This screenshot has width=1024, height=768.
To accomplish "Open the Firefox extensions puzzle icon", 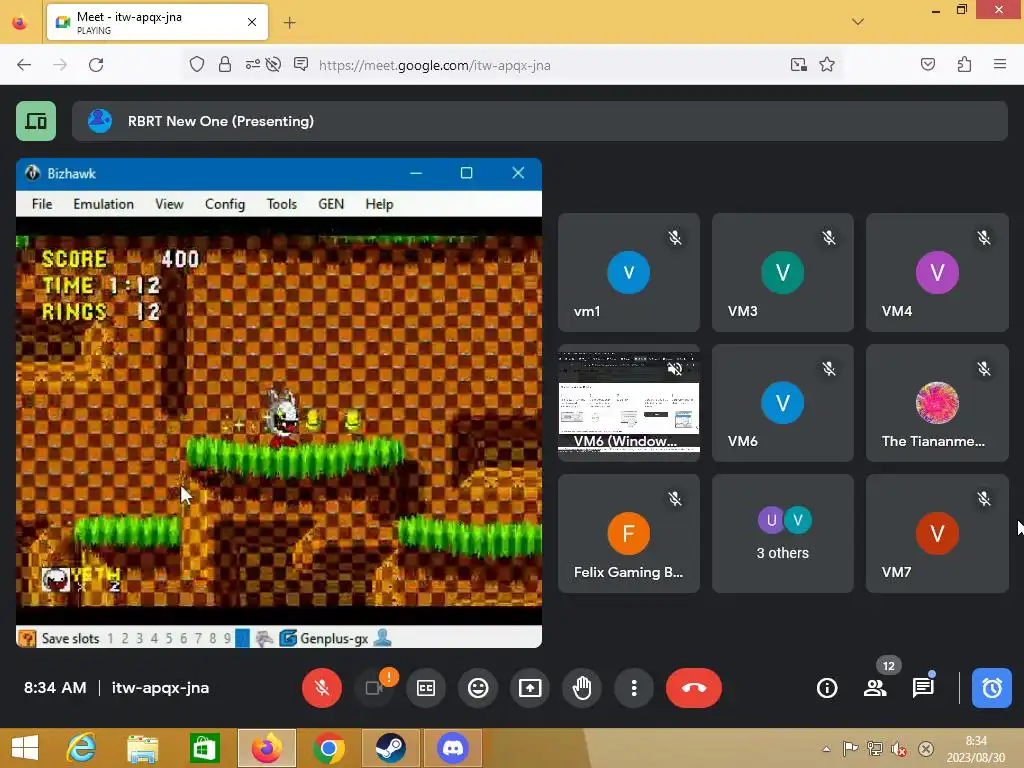I will pos(964,64).
